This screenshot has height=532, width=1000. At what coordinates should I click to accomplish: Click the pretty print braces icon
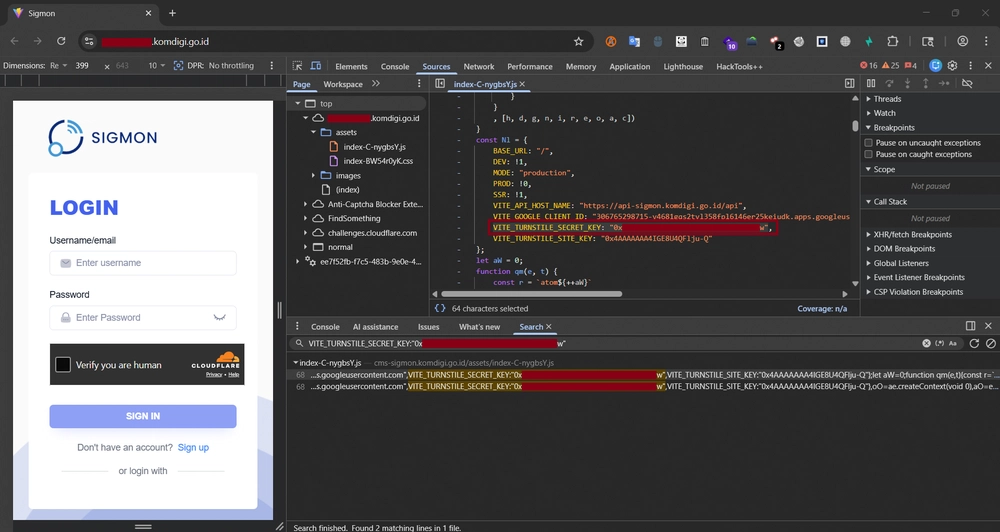[440, 308]
